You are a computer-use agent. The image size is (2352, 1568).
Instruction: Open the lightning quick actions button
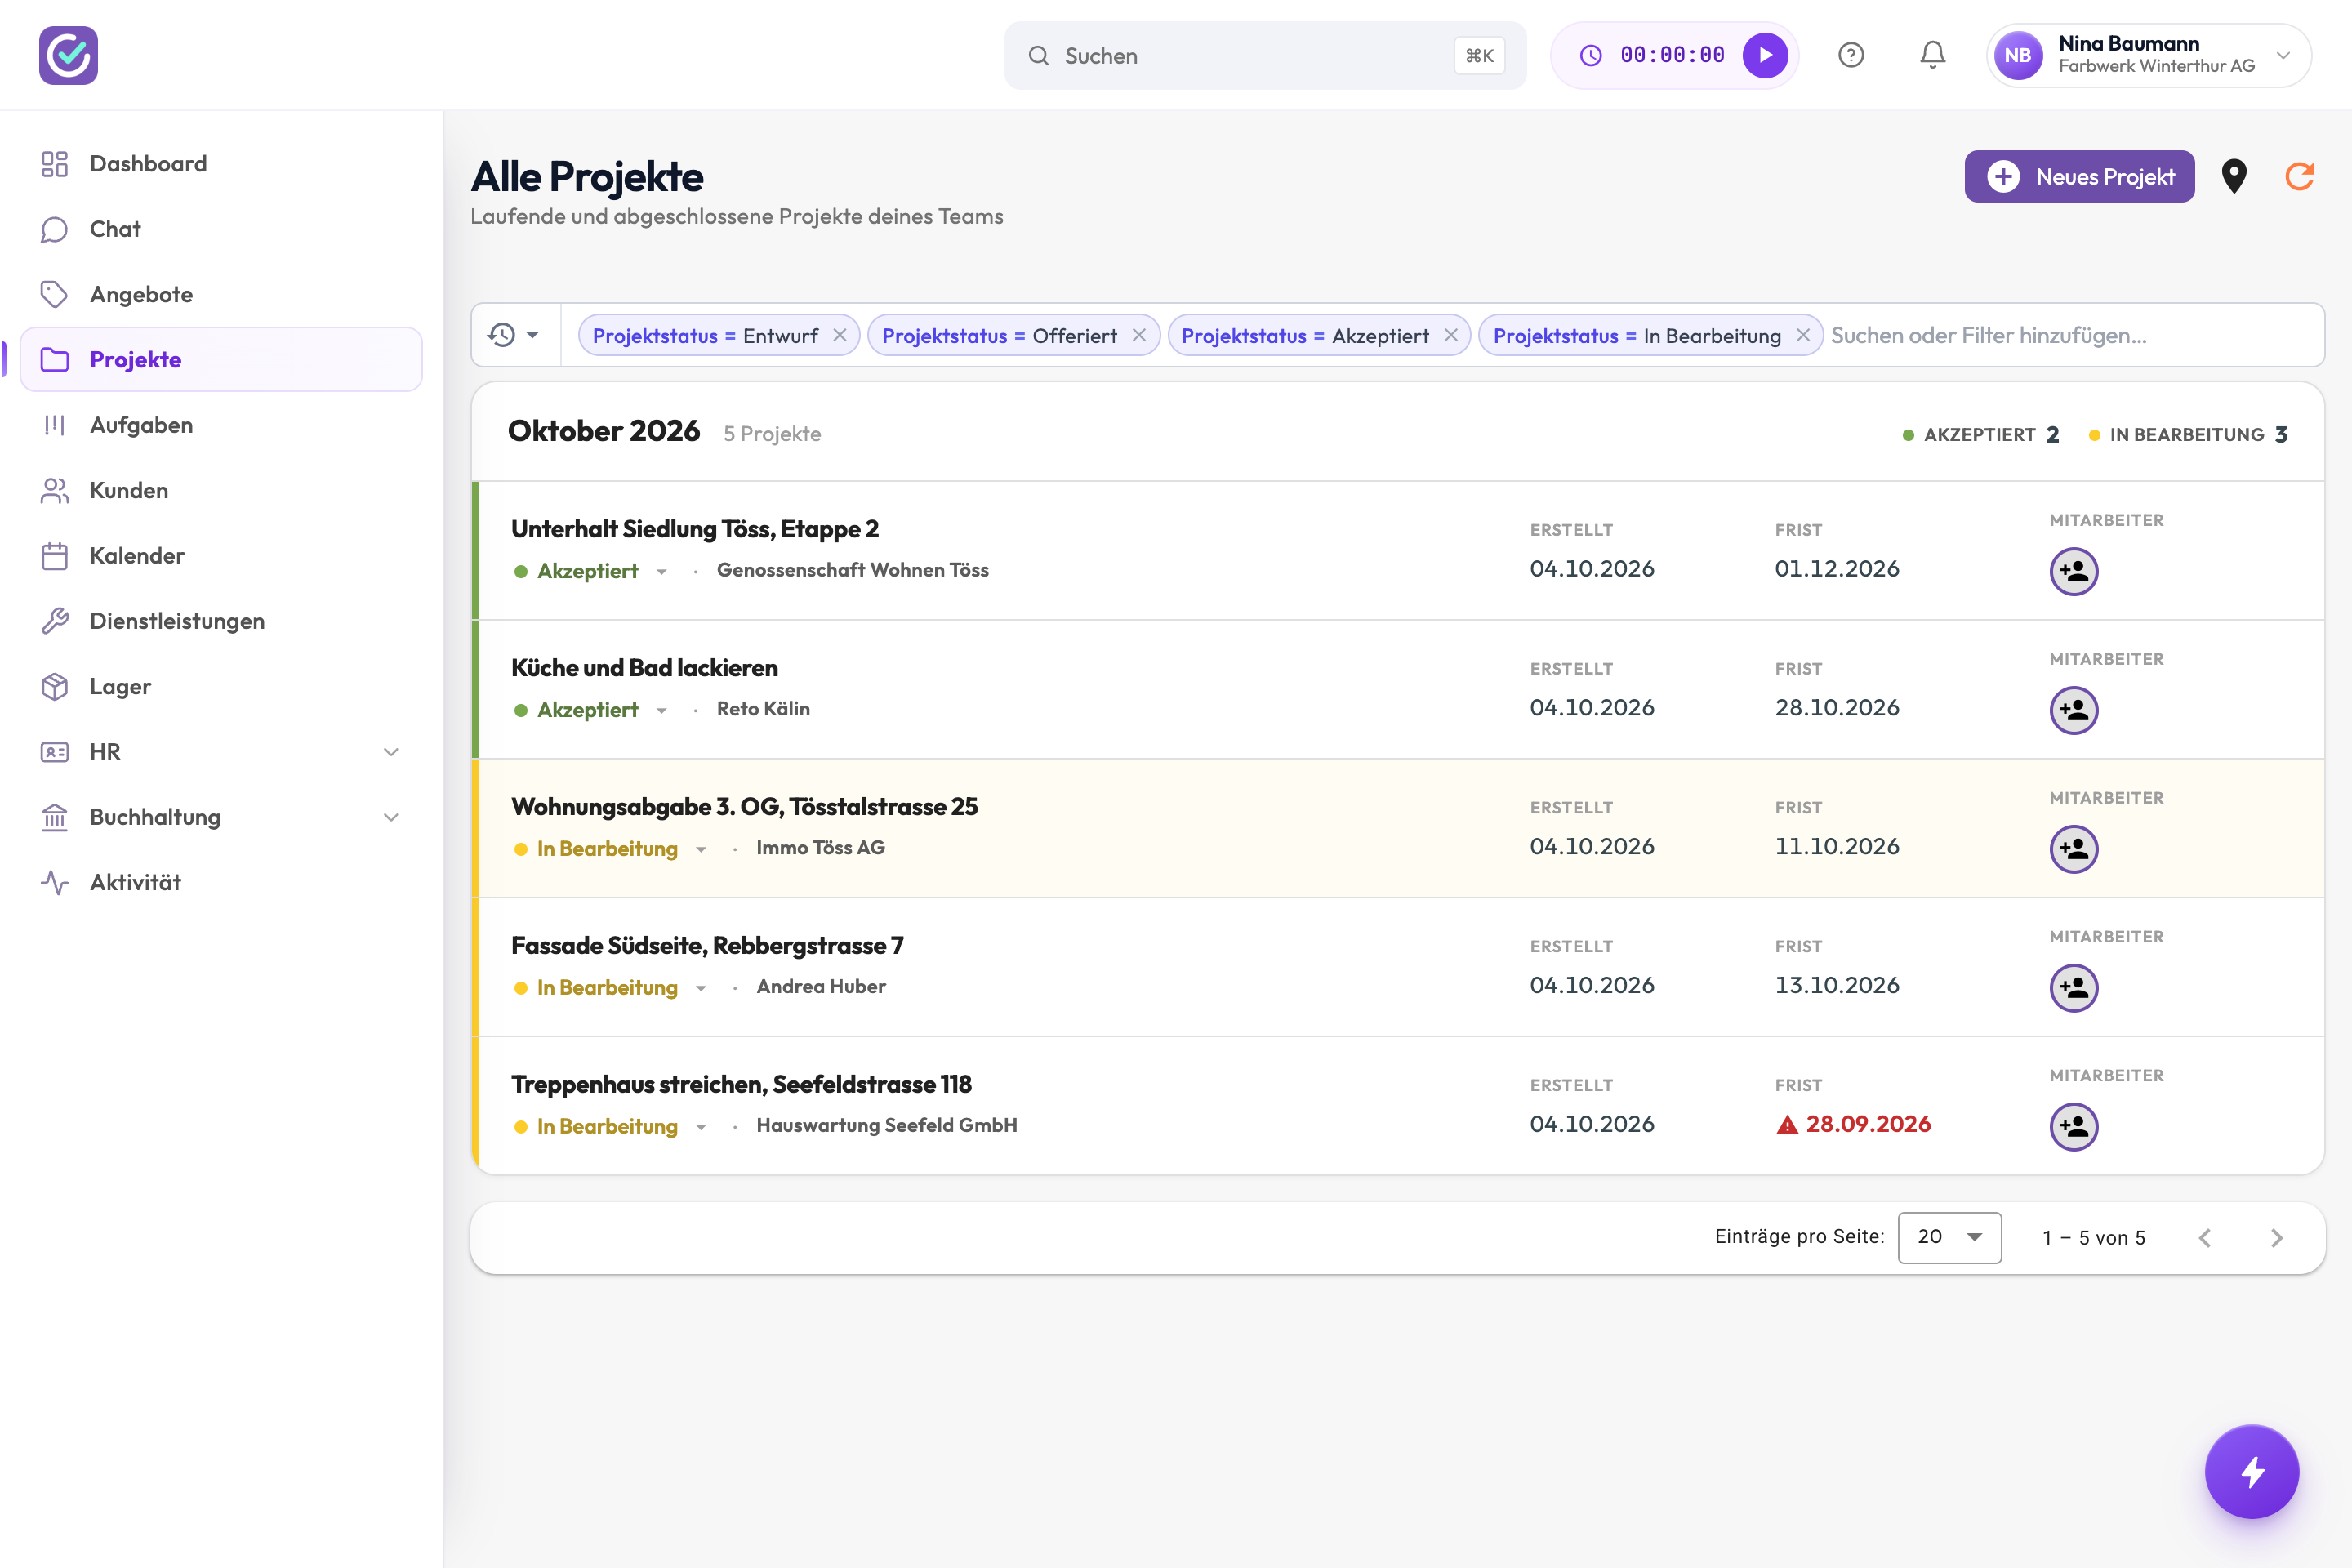pyautogui.click(x=2252, y=1471)
